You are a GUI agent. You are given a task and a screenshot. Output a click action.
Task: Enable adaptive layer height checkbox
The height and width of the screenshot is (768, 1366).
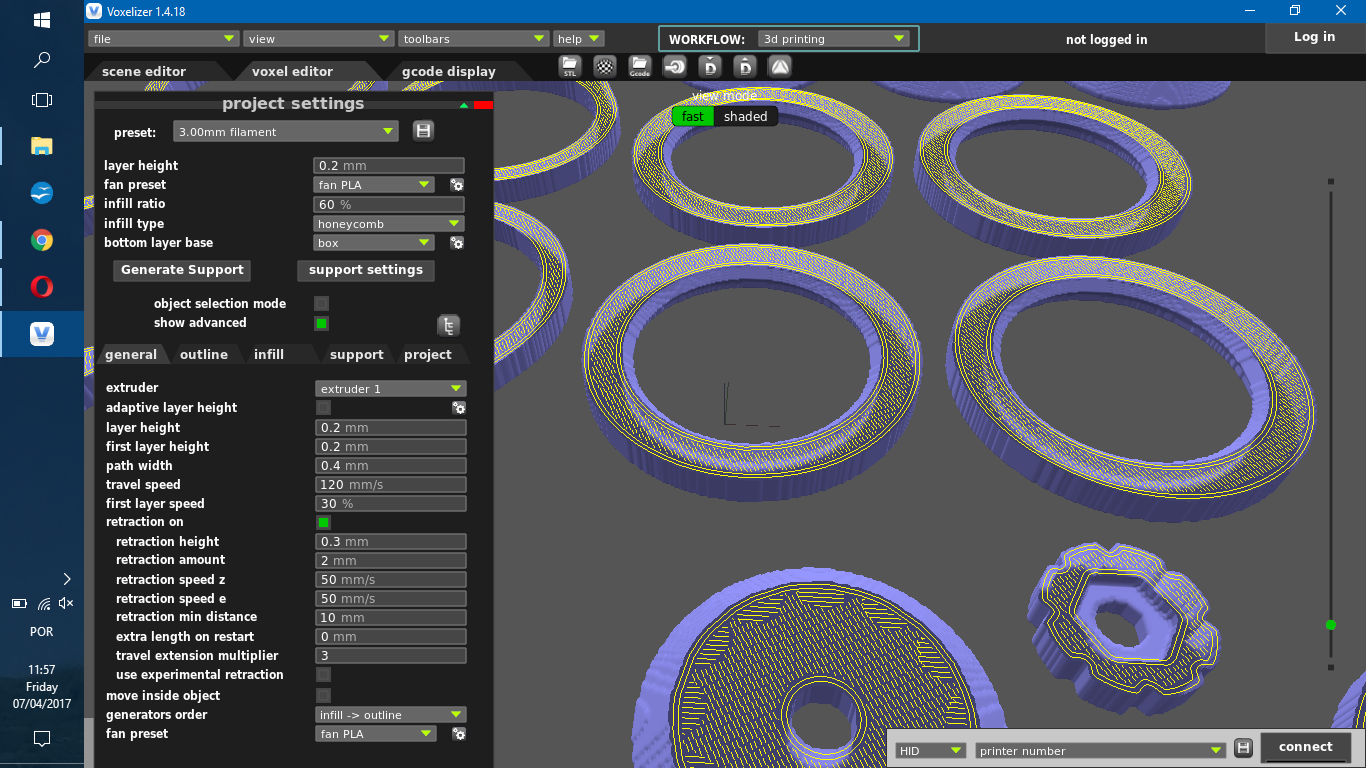[323, 407]
